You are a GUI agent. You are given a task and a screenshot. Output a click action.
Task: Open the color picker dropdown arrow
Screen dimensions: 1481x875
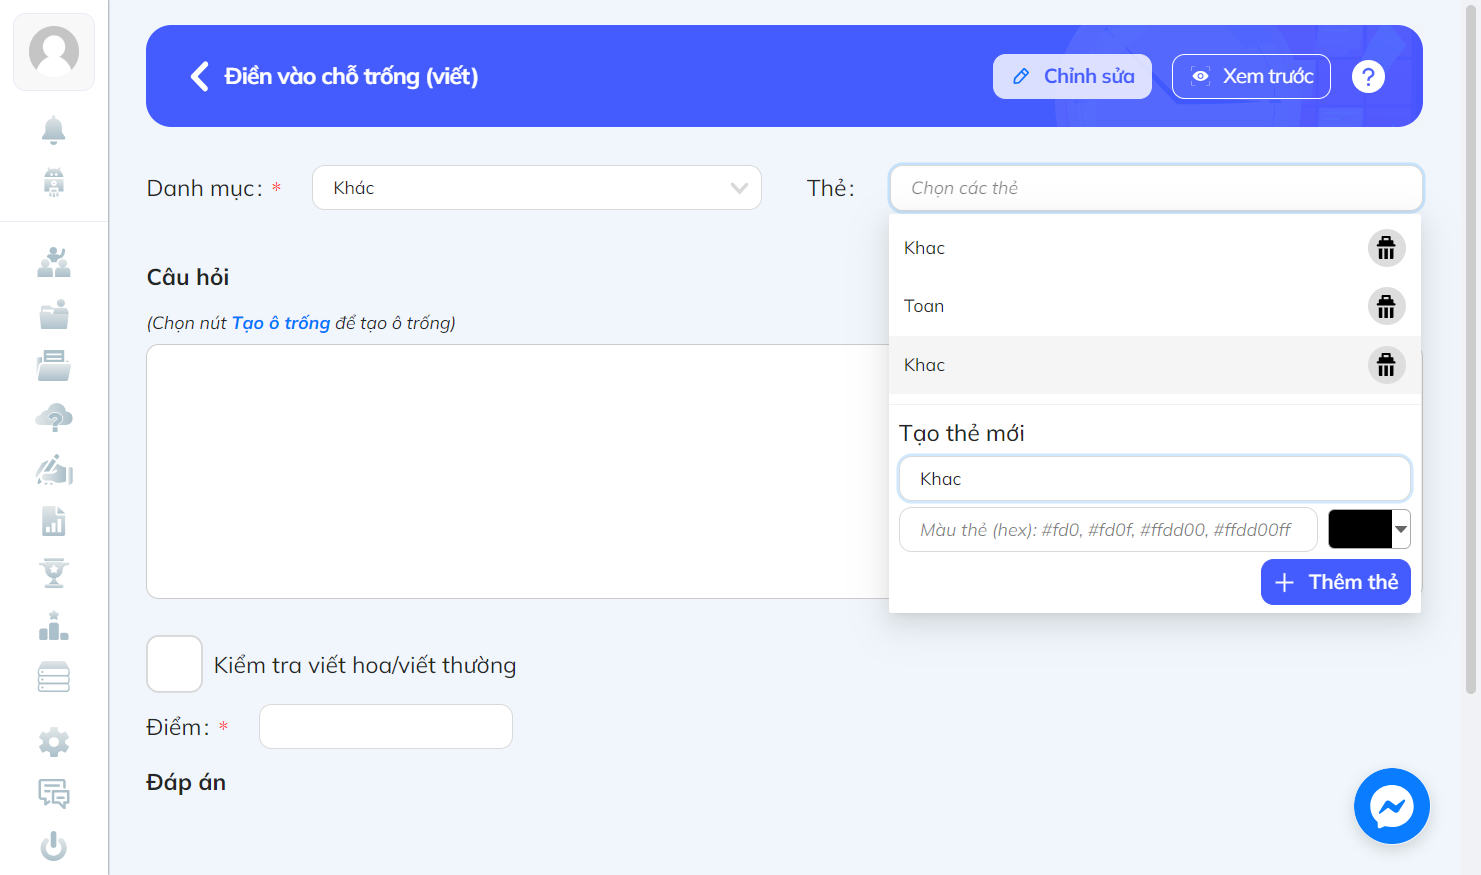[x=1401, y=529]
